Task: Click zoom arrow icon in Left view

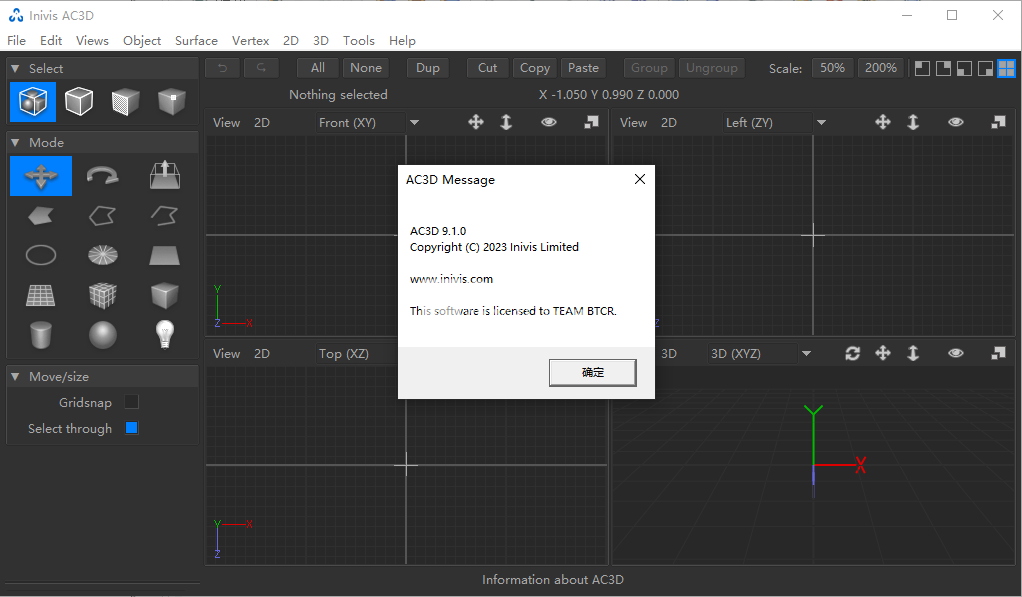Action: pos(913,122)
